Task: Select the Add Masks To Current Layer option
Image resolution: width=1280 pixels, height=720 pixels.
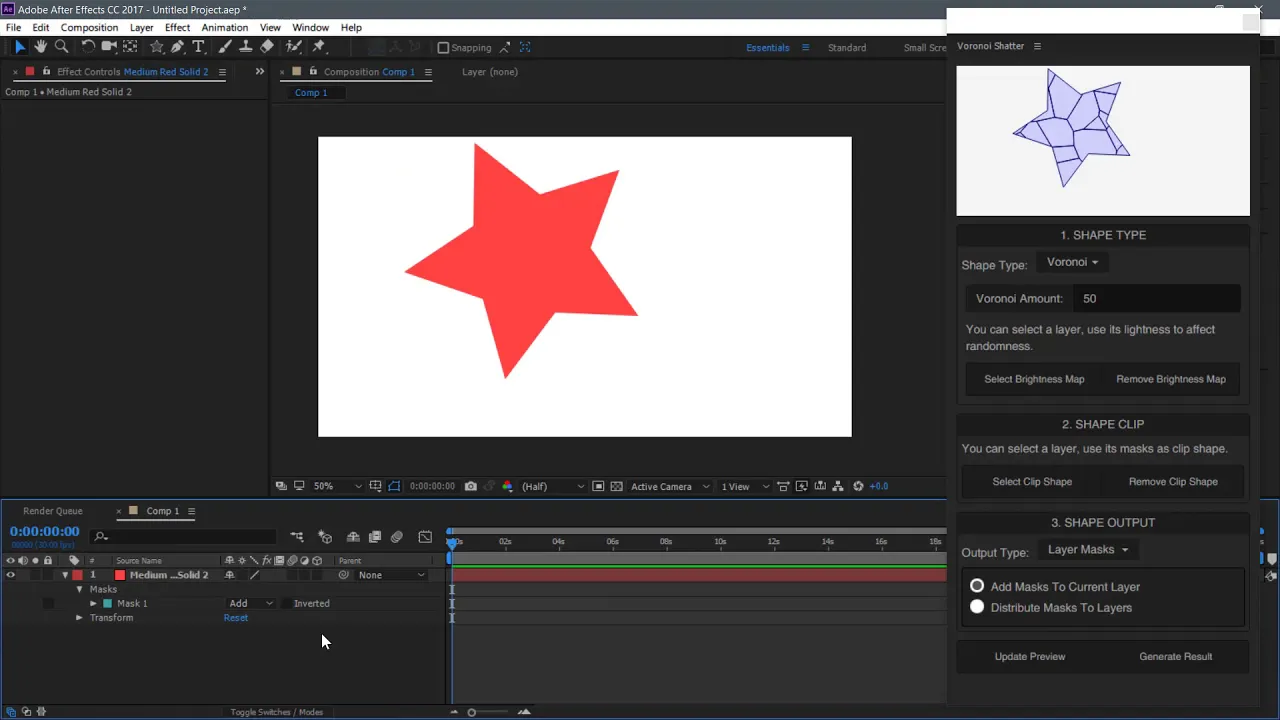Action: pyautogui.click(x=977, y=586)
